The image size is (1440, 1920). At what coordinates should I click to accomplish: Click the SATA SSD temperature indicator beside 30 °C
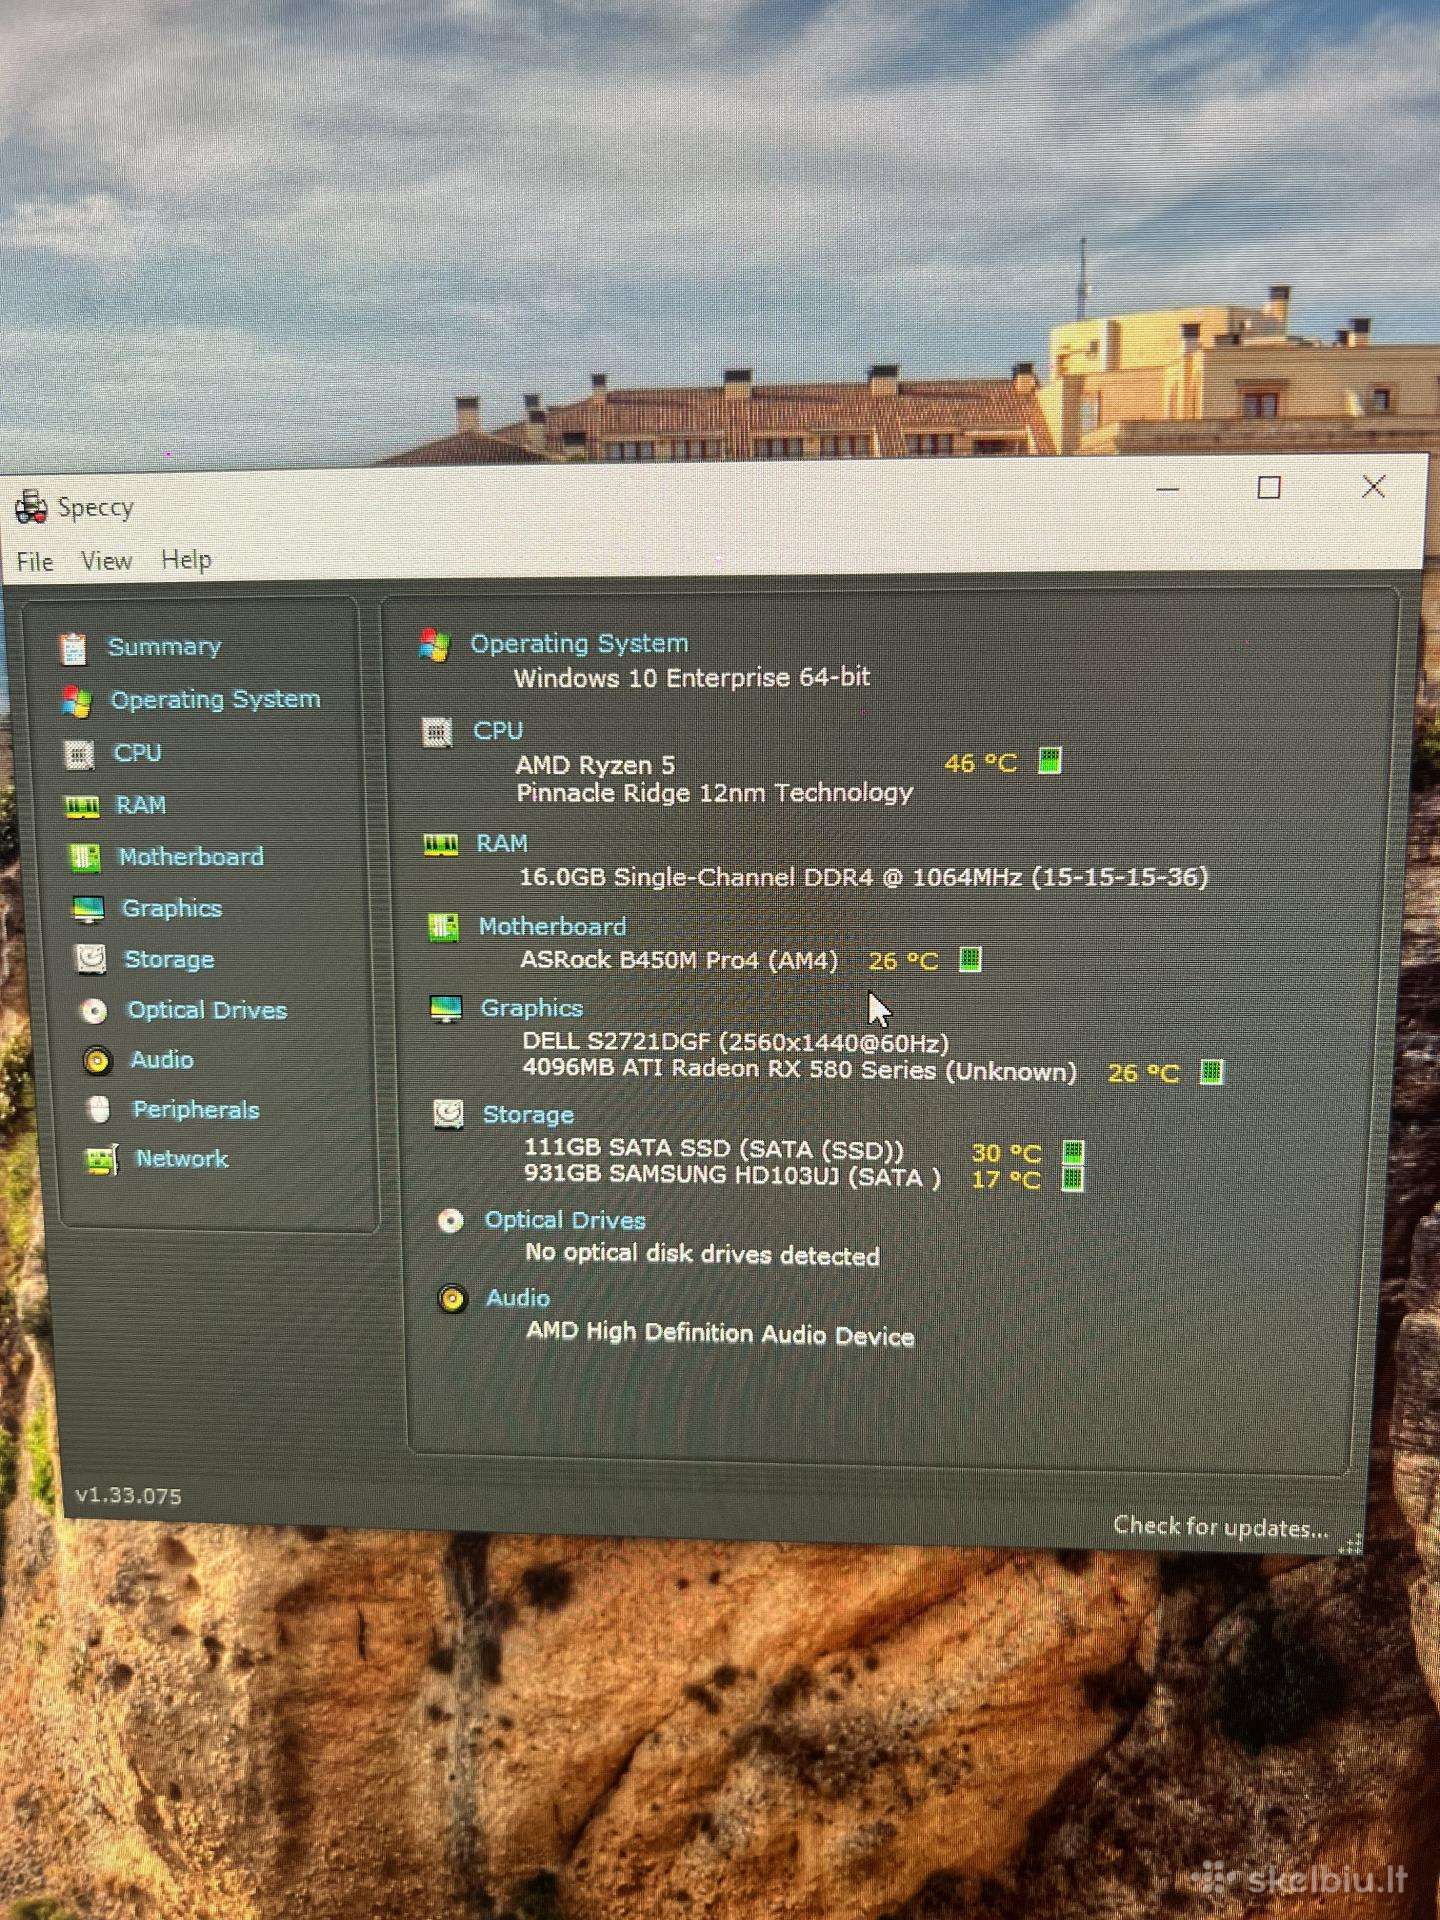(x=1073, y=1152)
